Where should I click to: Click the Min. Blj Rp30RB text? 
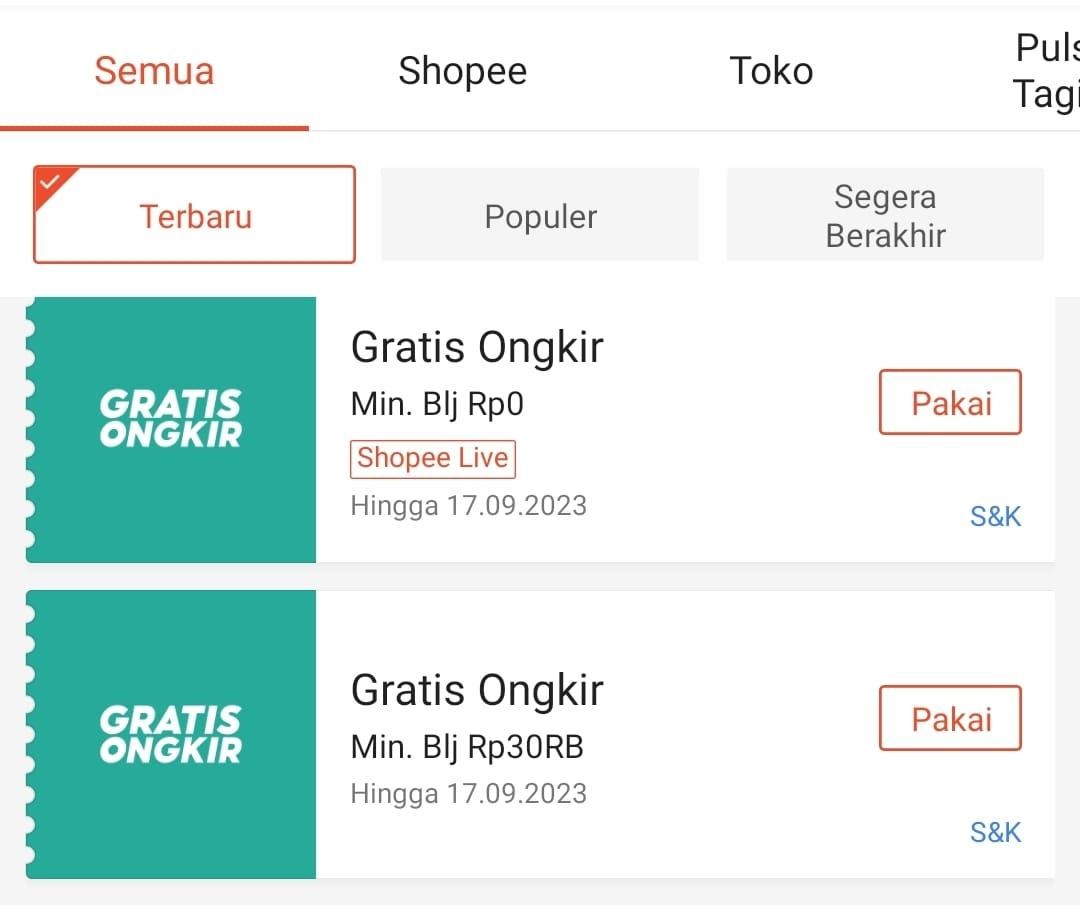click(467, 747)
